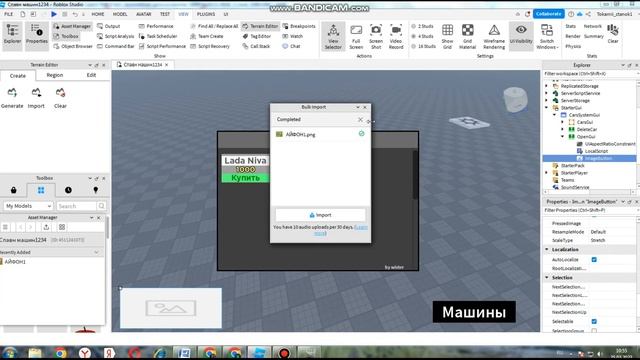Expand the StarterPlayer tree node

[x=547, y=173]
